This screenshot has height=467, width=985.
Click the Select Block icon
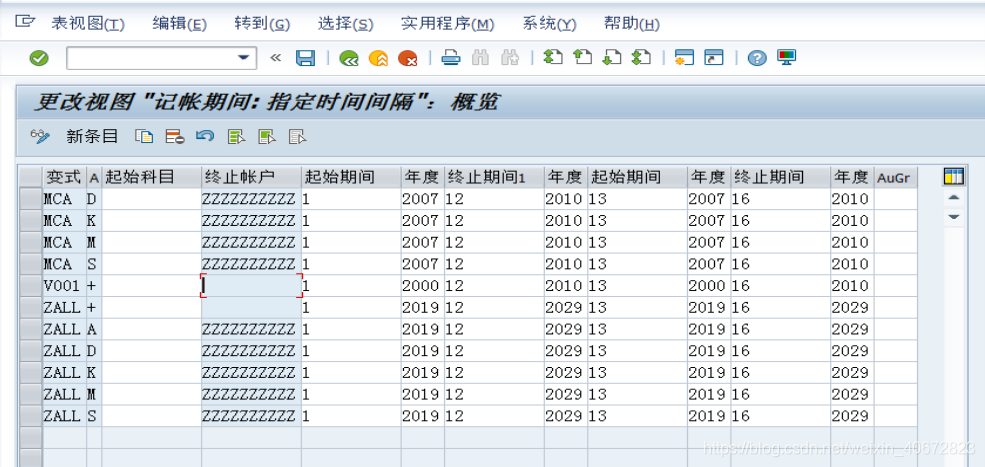267,136
